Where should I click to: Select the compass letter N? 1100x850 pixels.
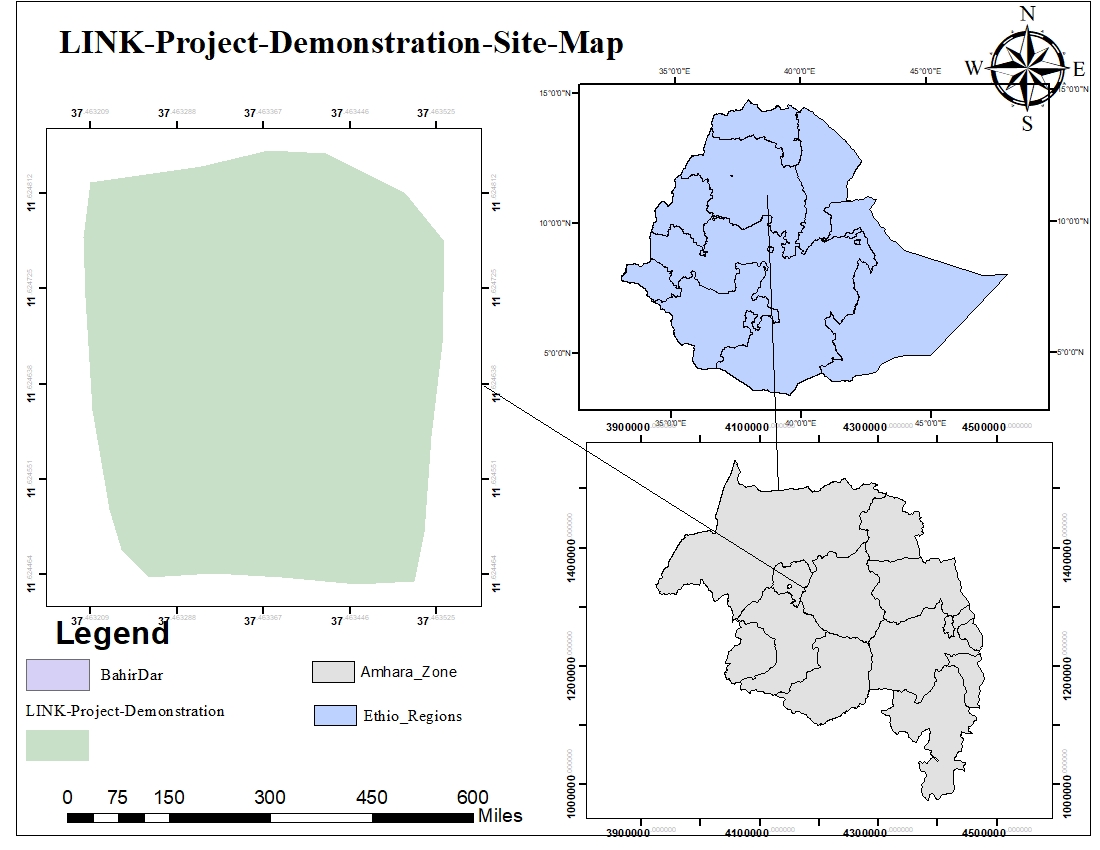pos(1028,14)
